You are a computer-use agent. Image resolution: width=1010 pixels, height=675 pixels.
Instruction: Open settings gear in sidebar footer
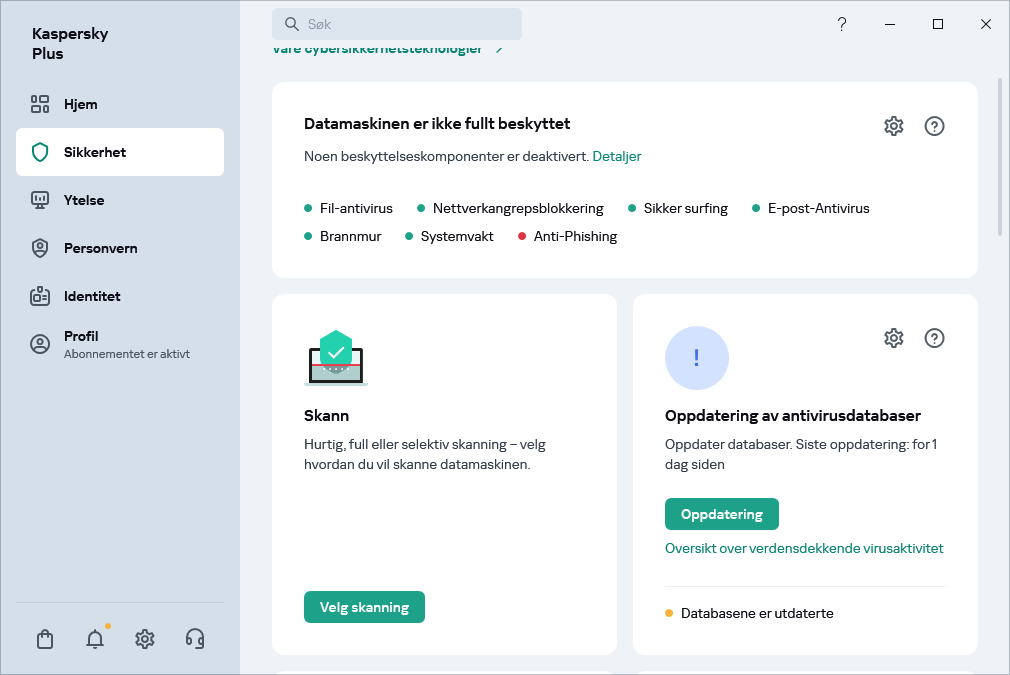[145, 639]
